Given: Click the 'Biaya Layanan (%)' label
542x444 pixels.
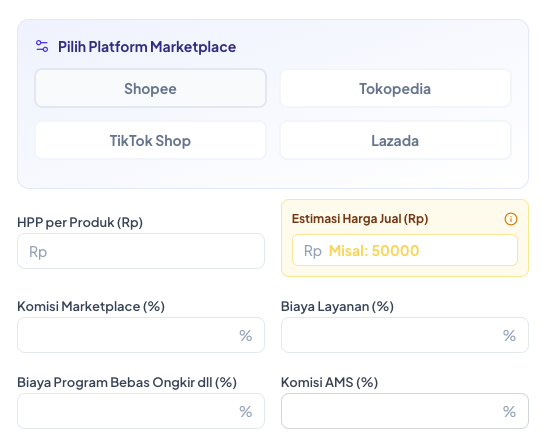Looking at the screenshot, I should pyautogui.click(x=337, y=306).
